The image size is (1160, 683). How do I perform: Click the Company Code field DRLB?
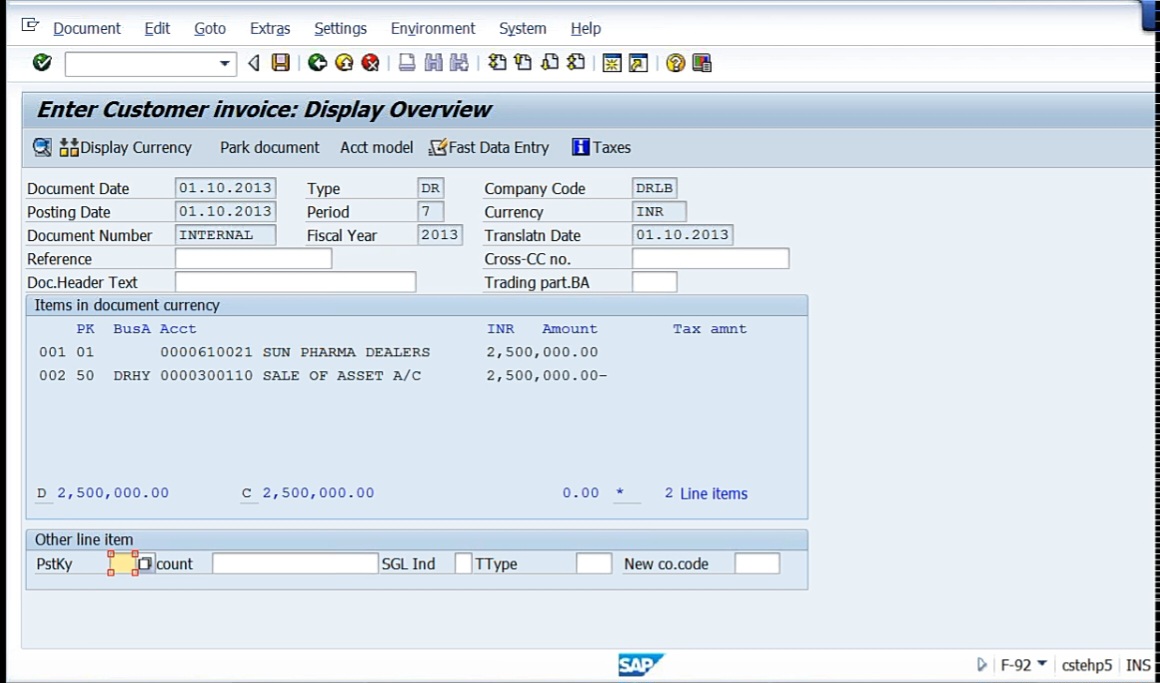655,188
